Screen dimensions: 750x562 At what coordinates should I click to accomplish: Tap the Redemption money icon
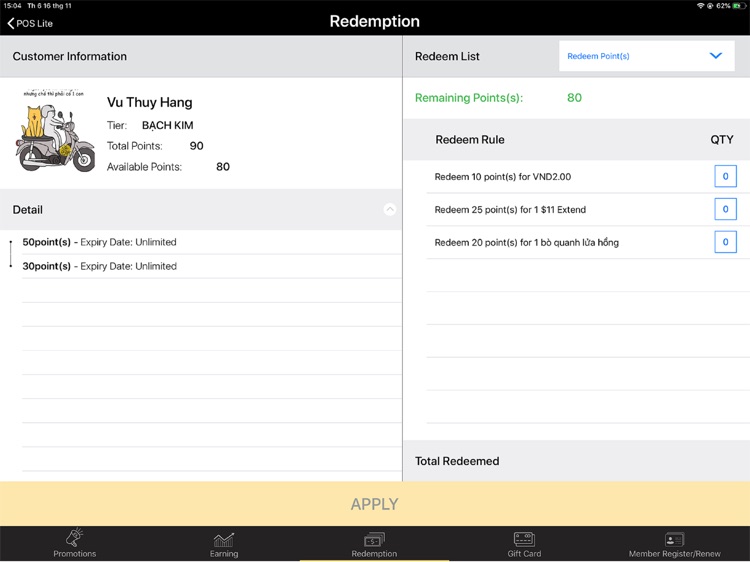pyautogui.click(x=374, y=540)
